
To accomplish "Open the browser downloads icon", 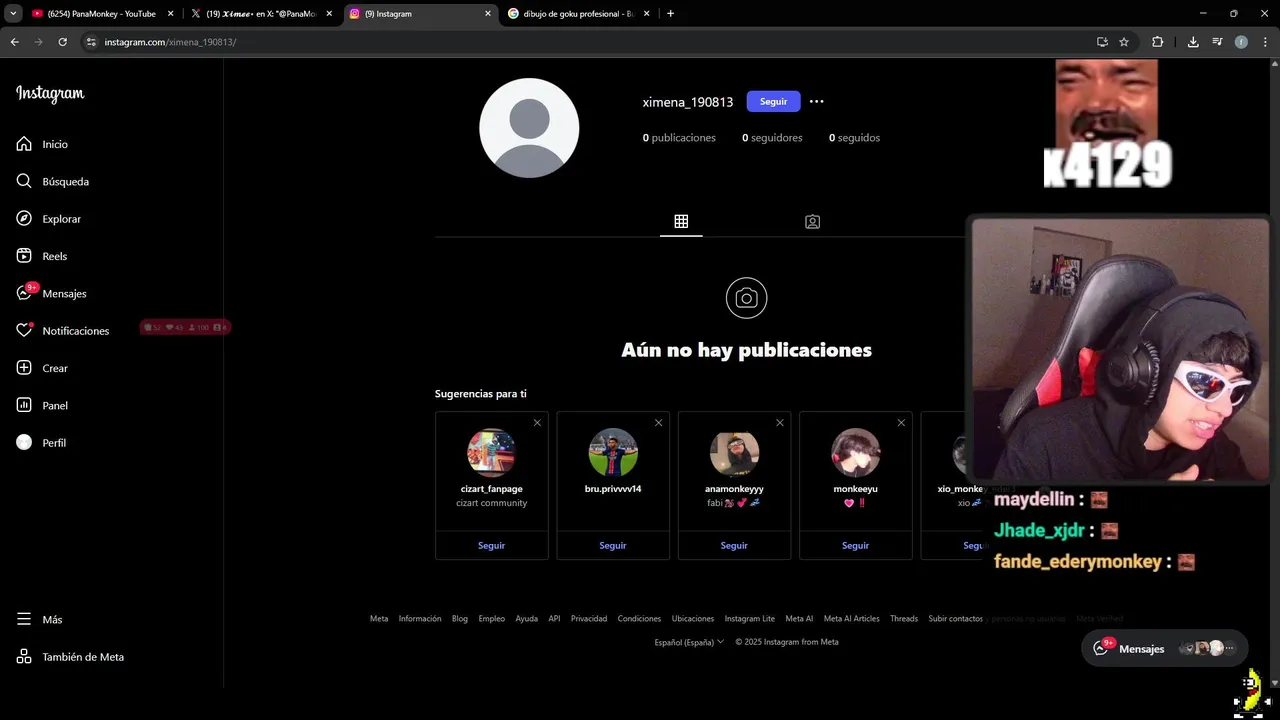I will [1193, 42].
